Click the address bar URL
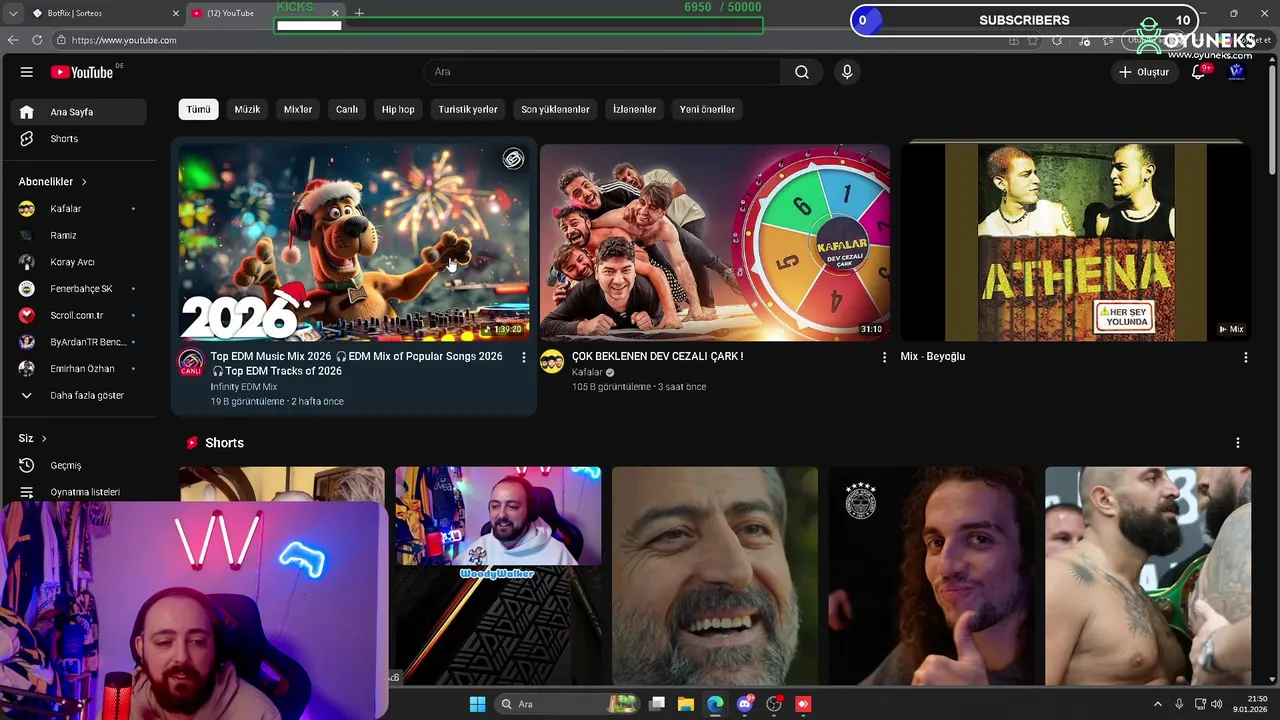This screenshot has width=1280, height=720. 124,40
